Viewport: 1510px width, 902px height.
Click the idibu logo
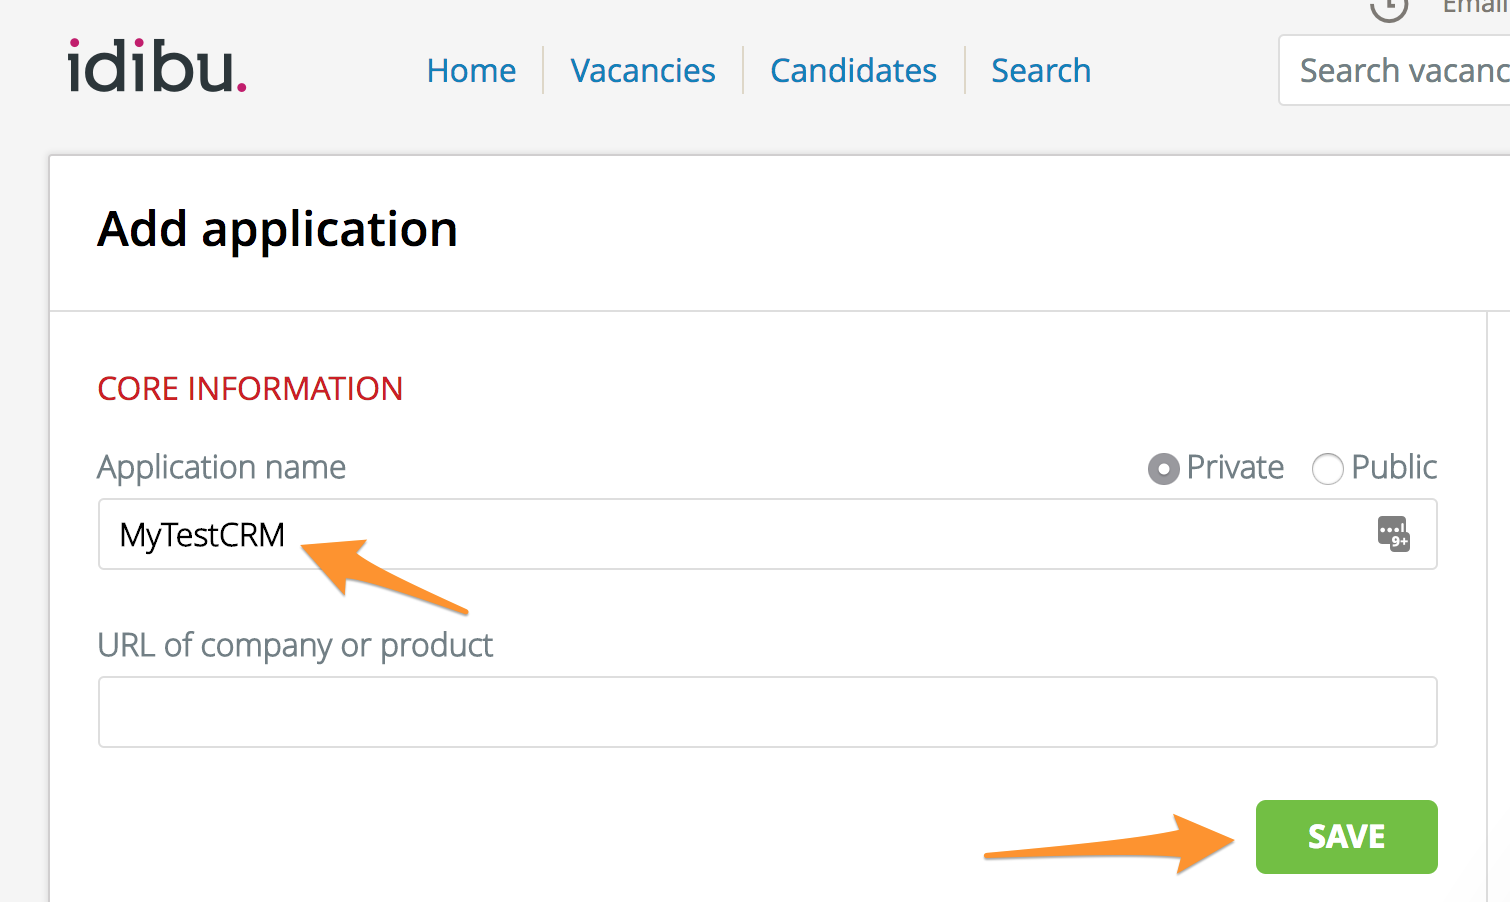pyautogui.click(x=157, y=67)
